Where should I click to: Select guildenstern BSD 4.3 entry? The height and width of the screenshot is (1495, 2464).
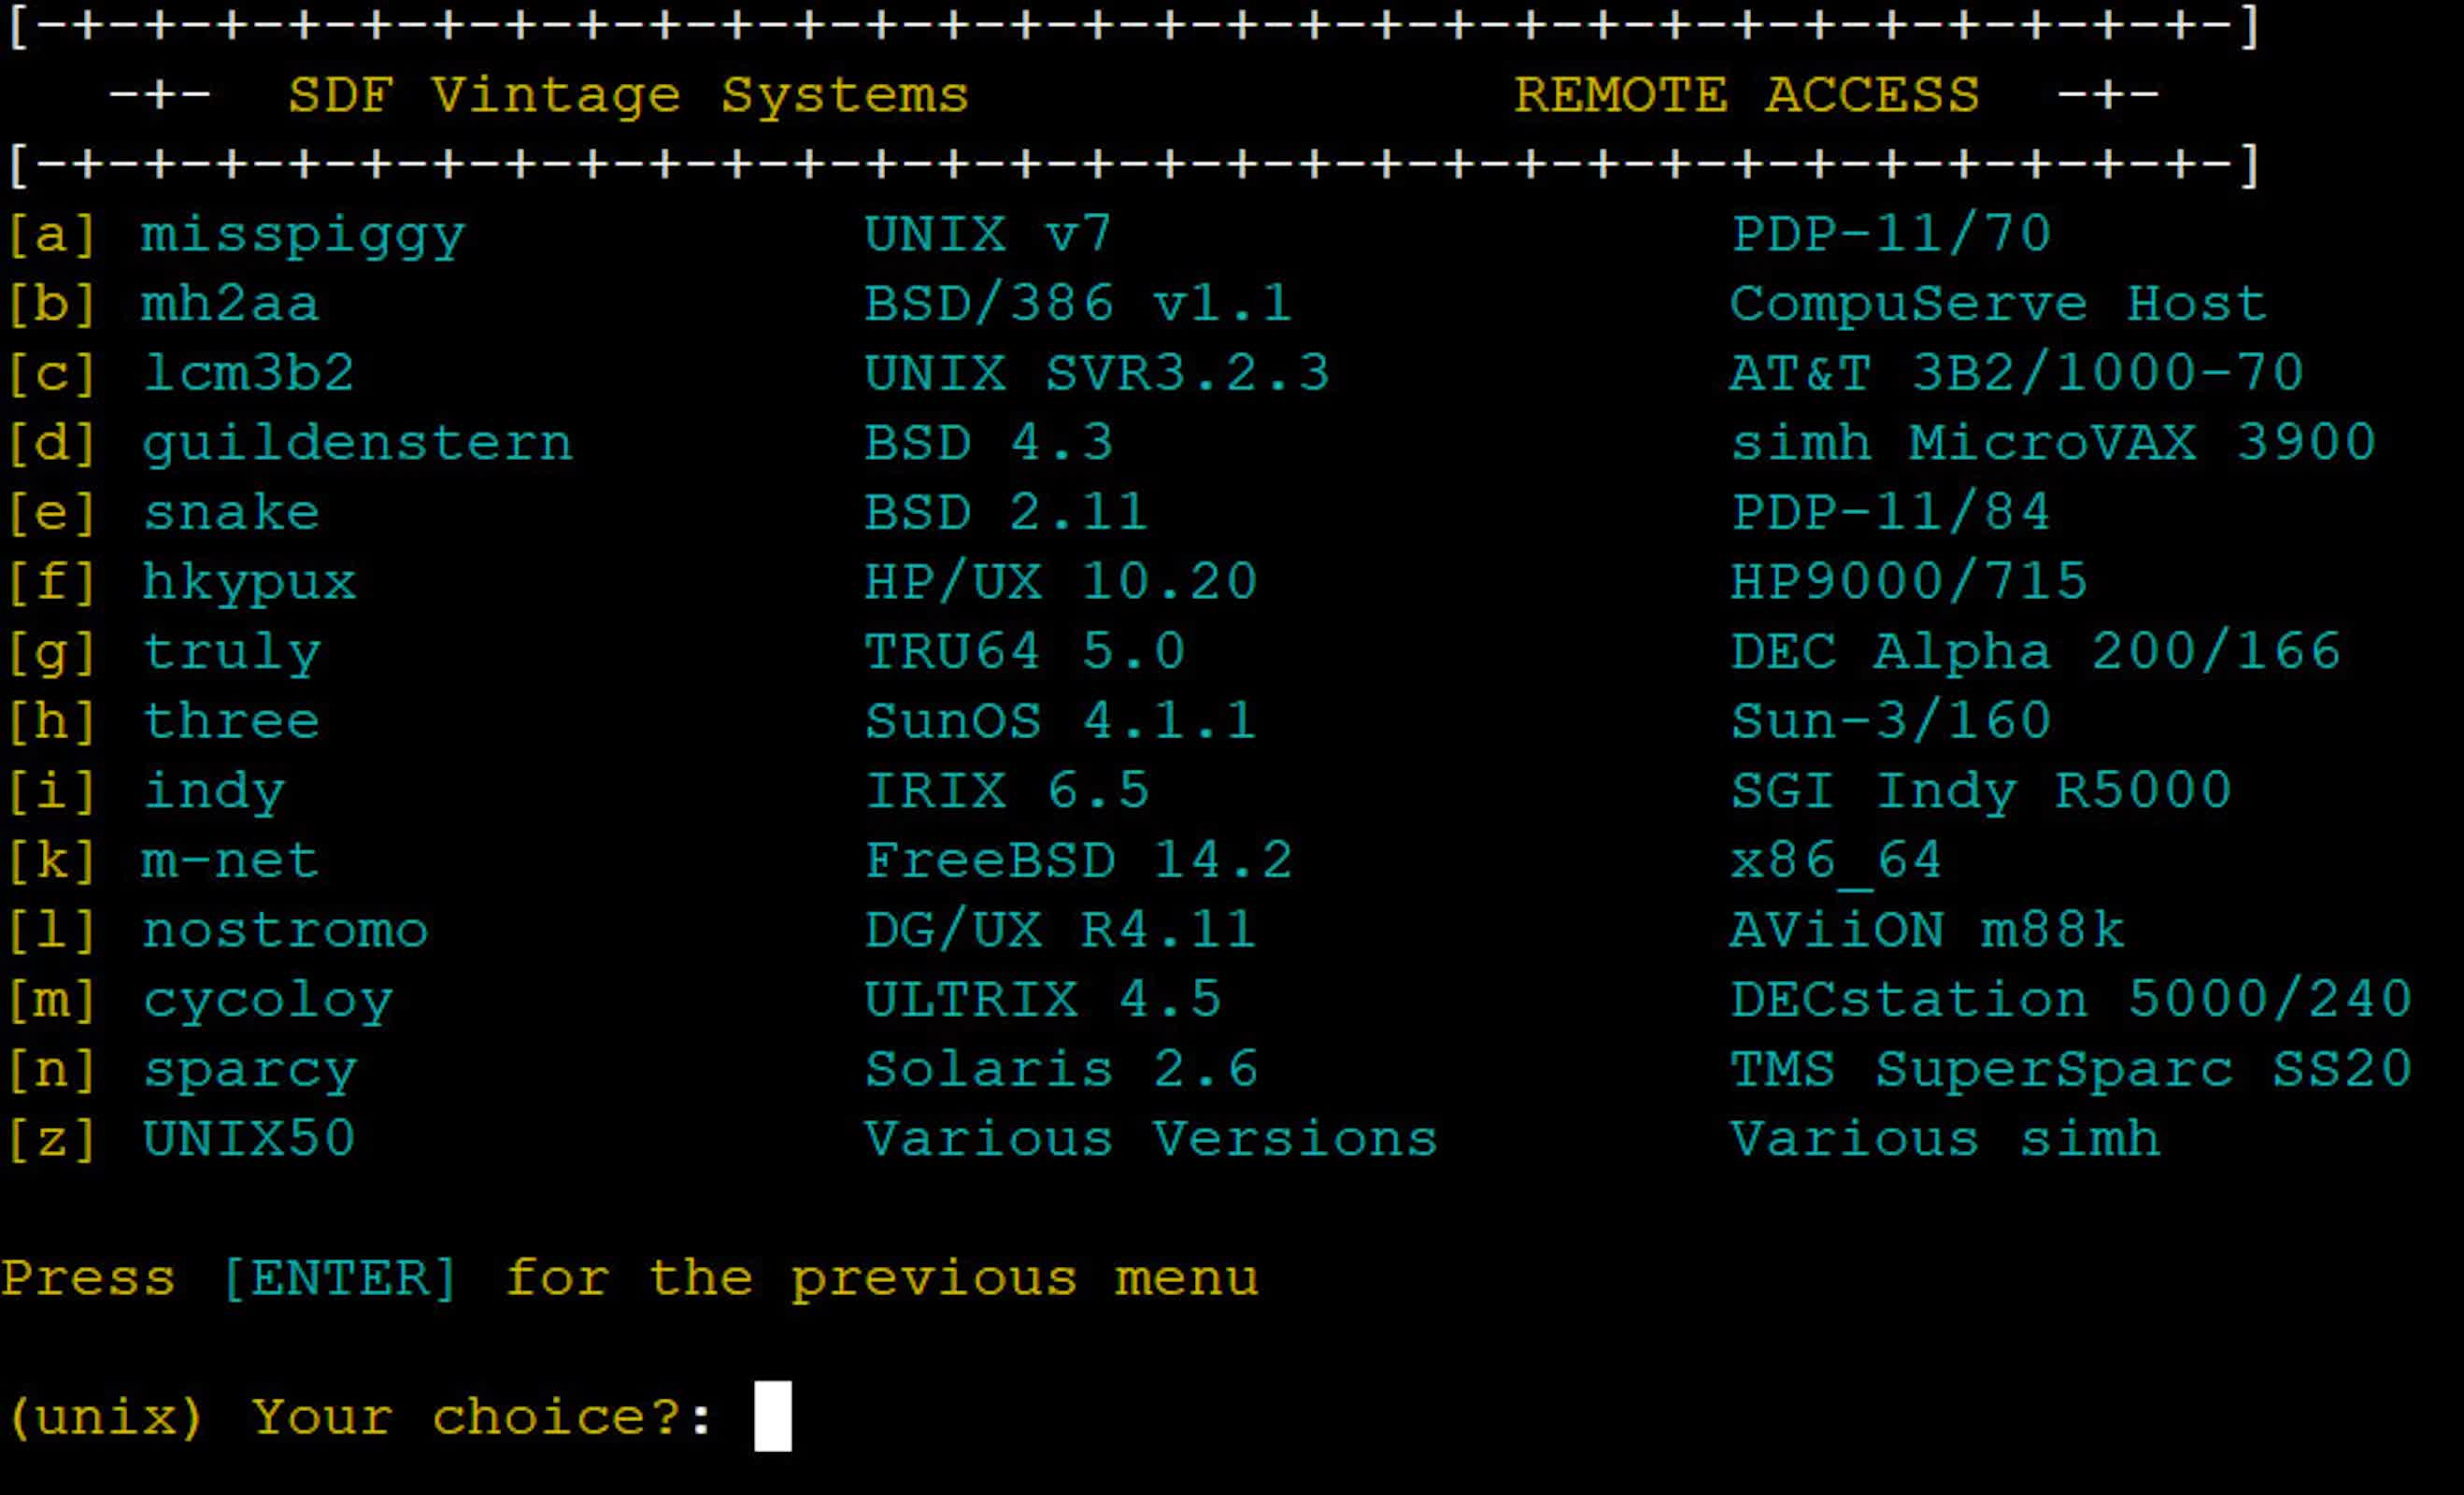(x=357, y=444)
